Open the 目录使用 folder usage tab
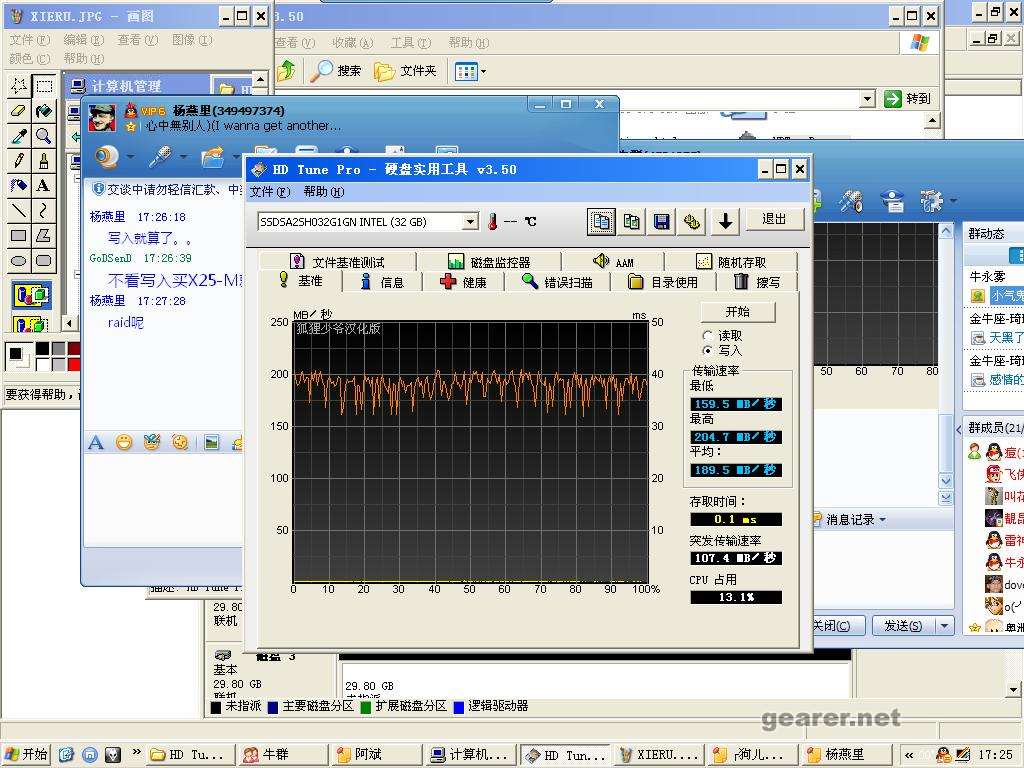The image size is (1024, 768). point(663,282)
